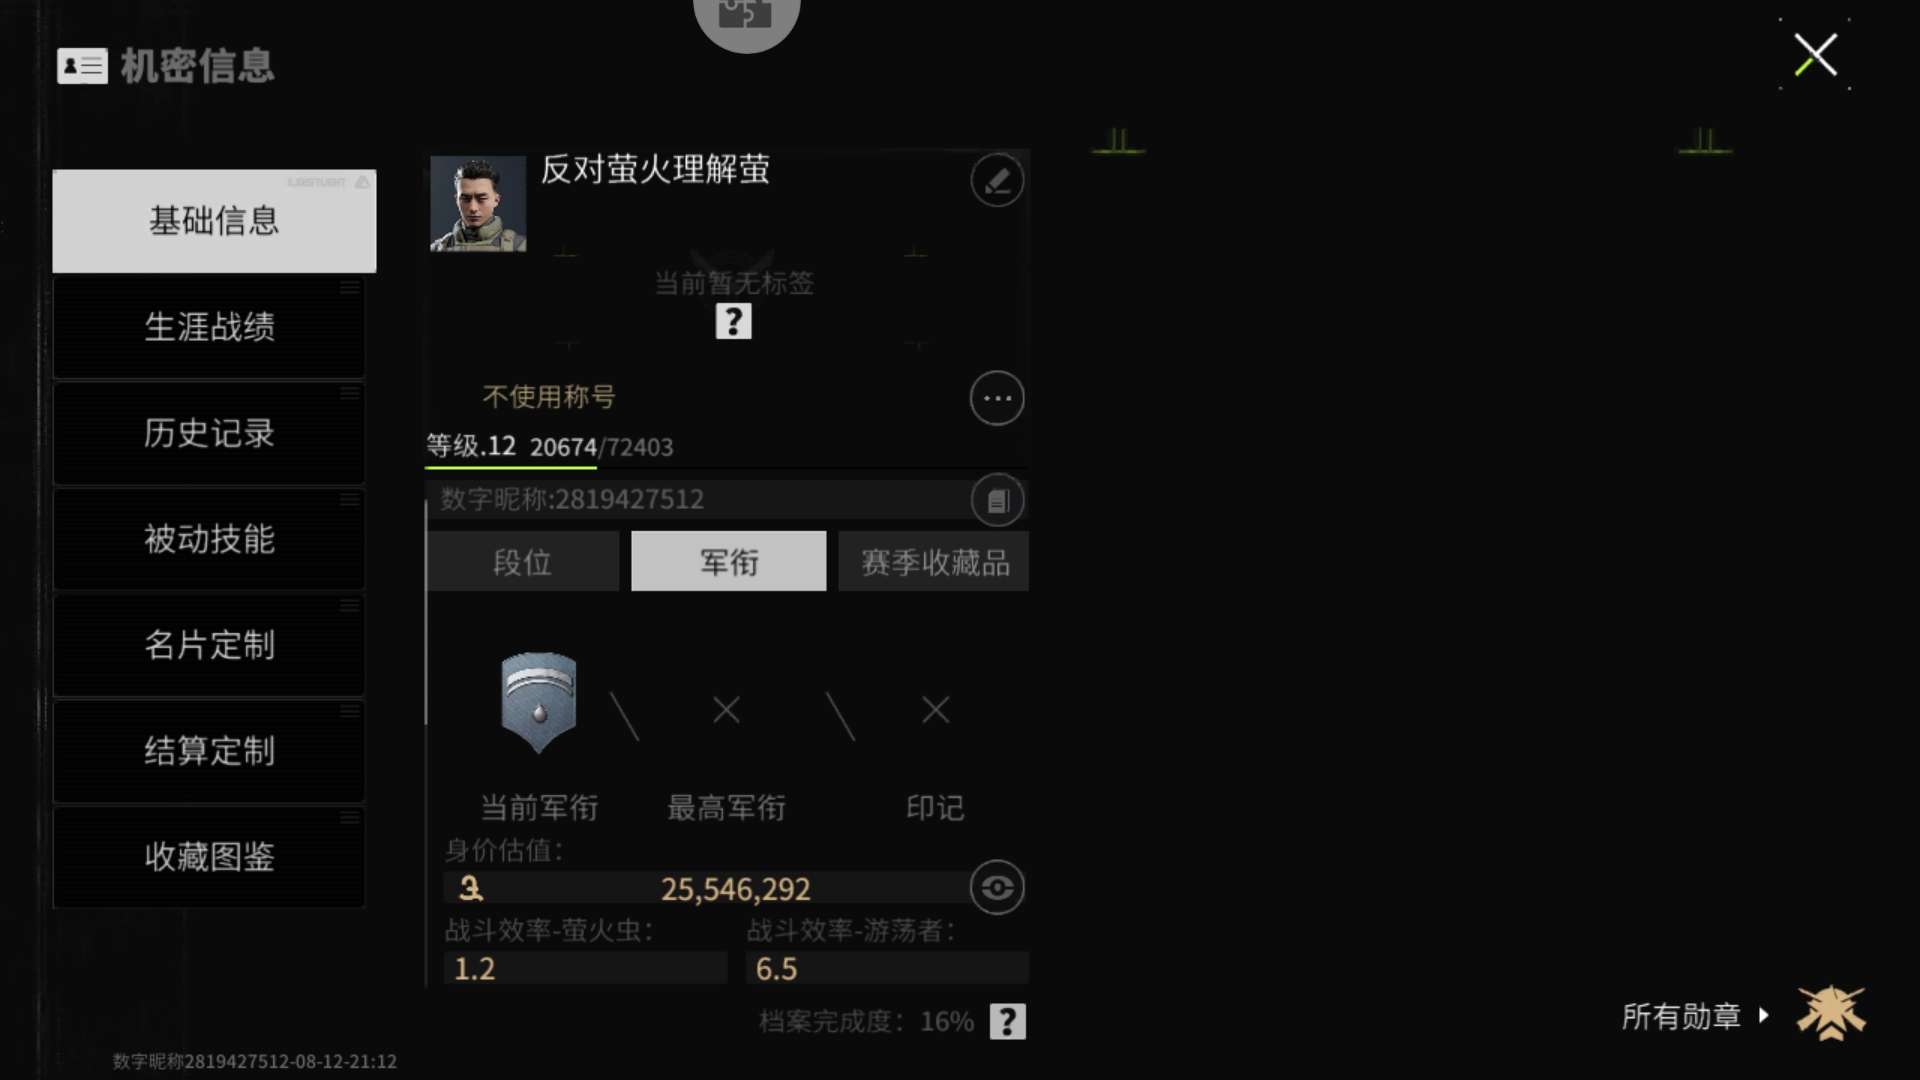Select 被动技能 sidebar entry

209,539
